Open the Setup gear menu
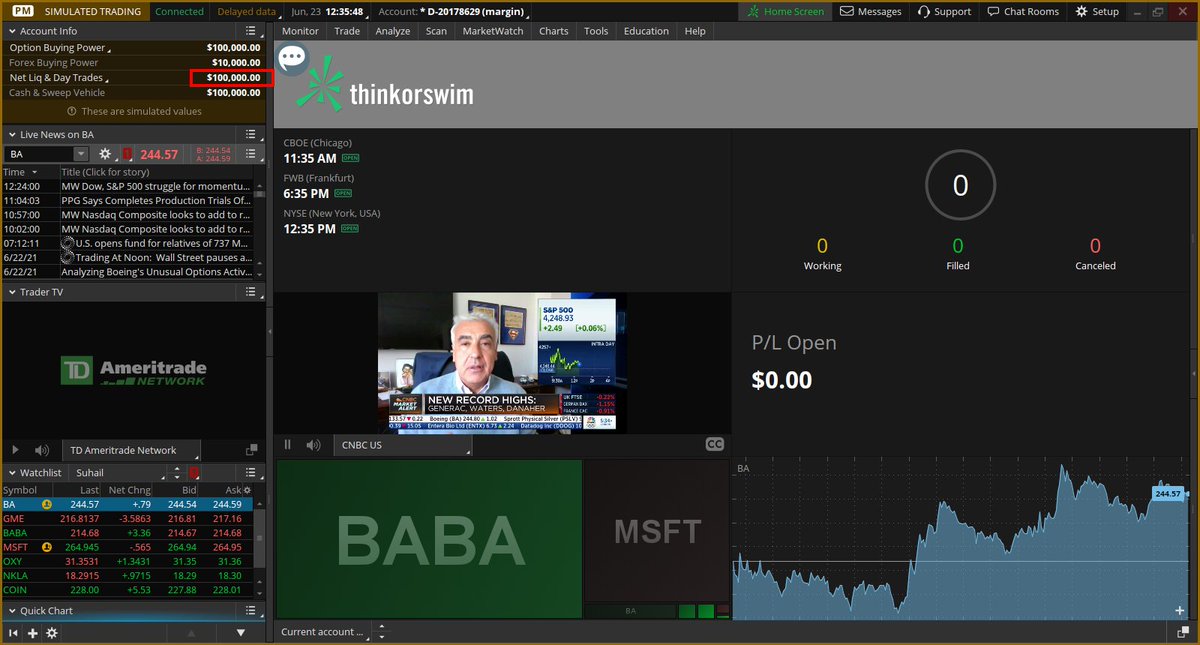The width and height of the screenshot is (1200, 645). [x=1098, y=12]
